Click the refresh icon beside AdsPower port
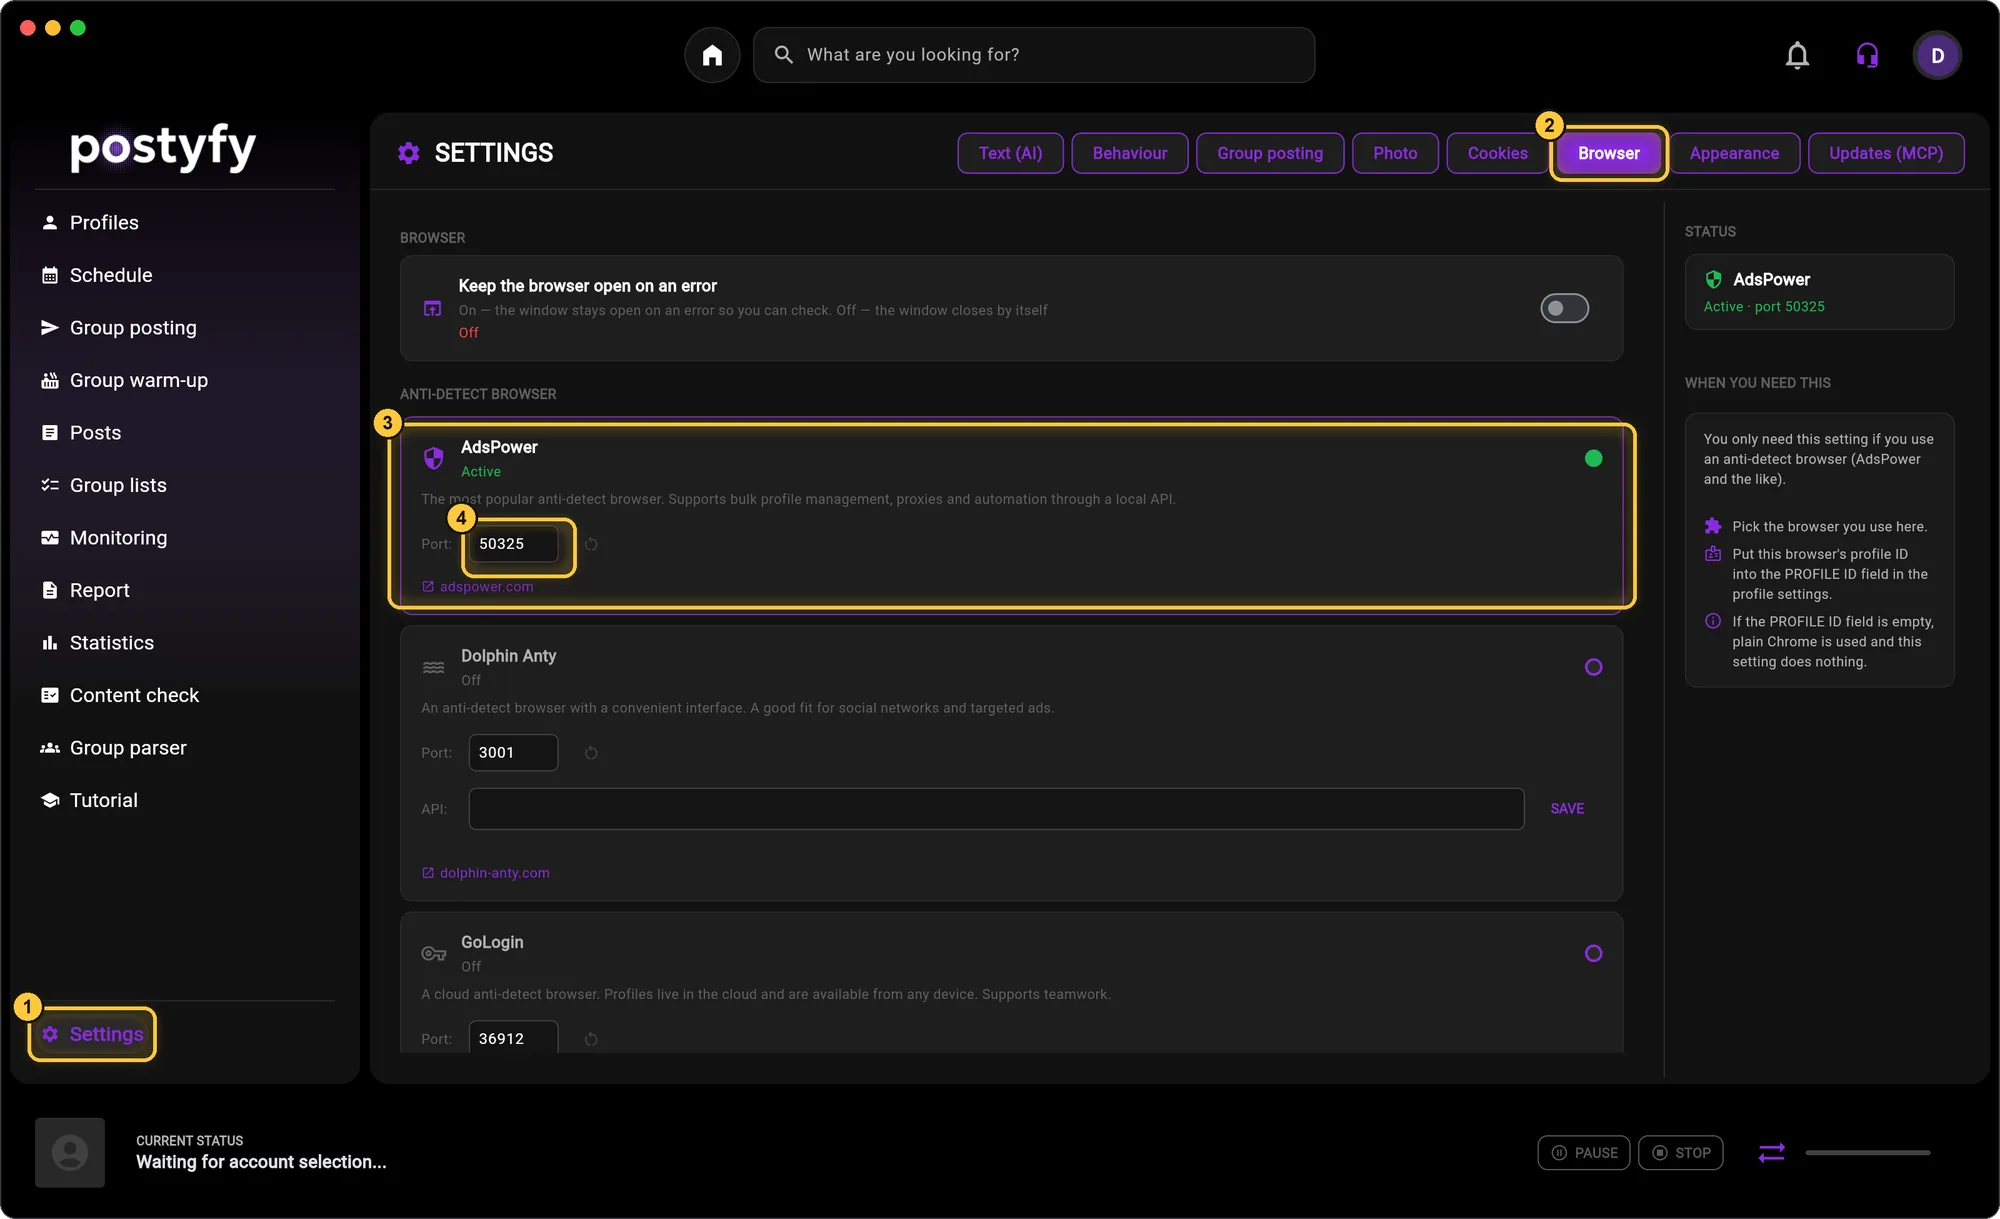 pyautogui.click(x=591, y=544)
